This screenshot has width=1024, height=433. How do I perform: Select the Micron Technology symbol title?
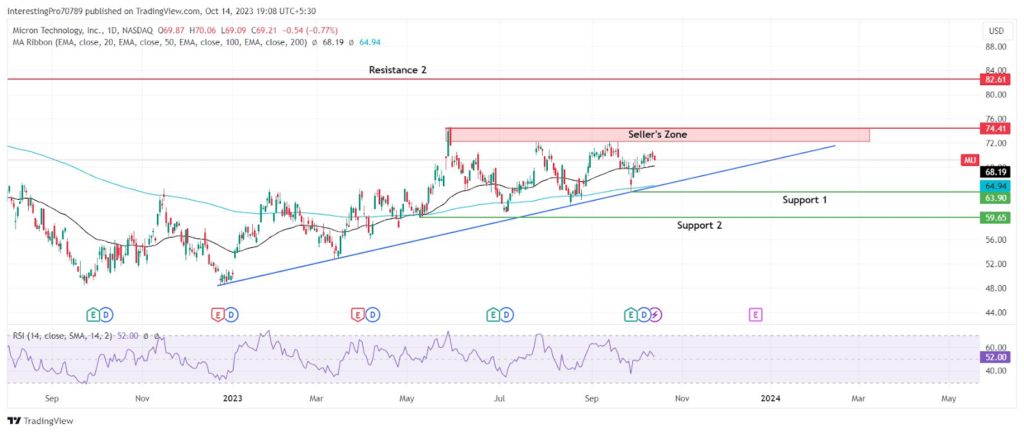82,30
